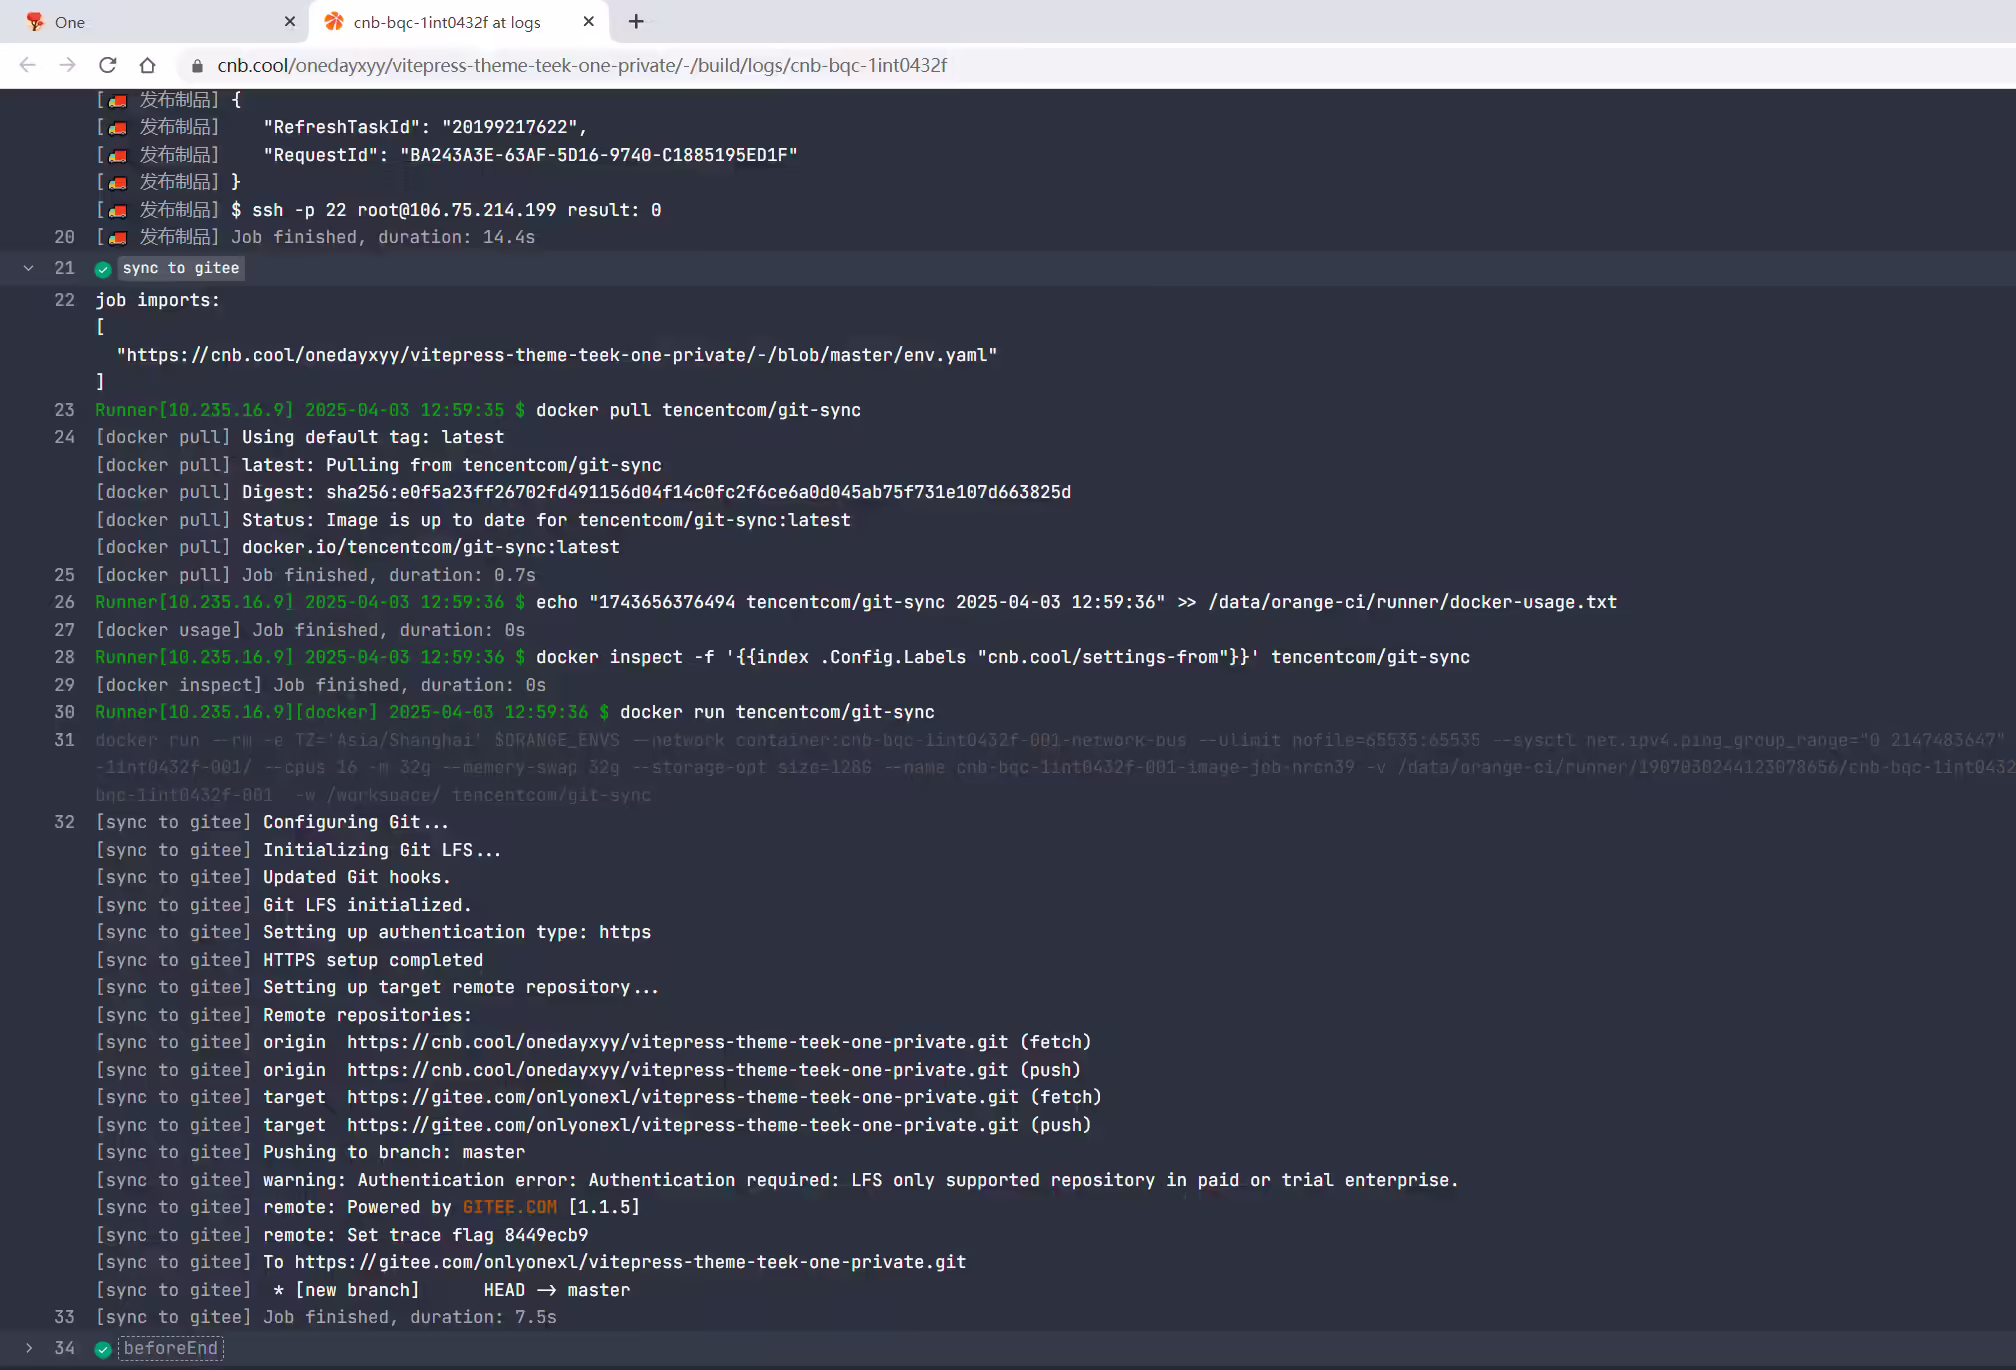Close the One browser tab
The height and width of the screenshot is (1370, 2016).
click(290, 21)
